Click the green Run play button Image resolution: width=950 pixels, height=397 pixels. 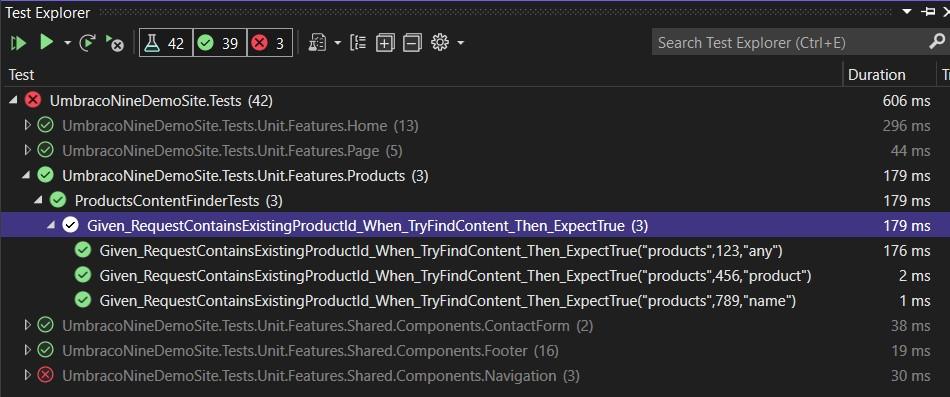tap(46, 42)
